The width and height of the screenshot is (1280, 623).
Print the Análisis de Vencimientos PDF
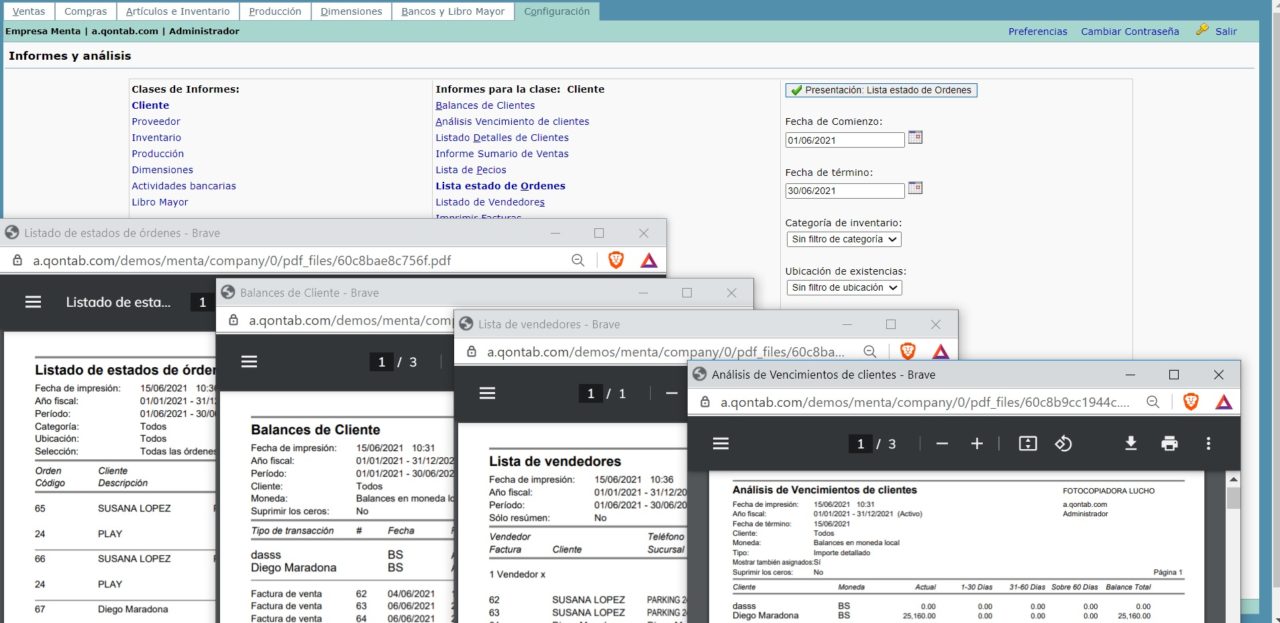(1169, 443)
